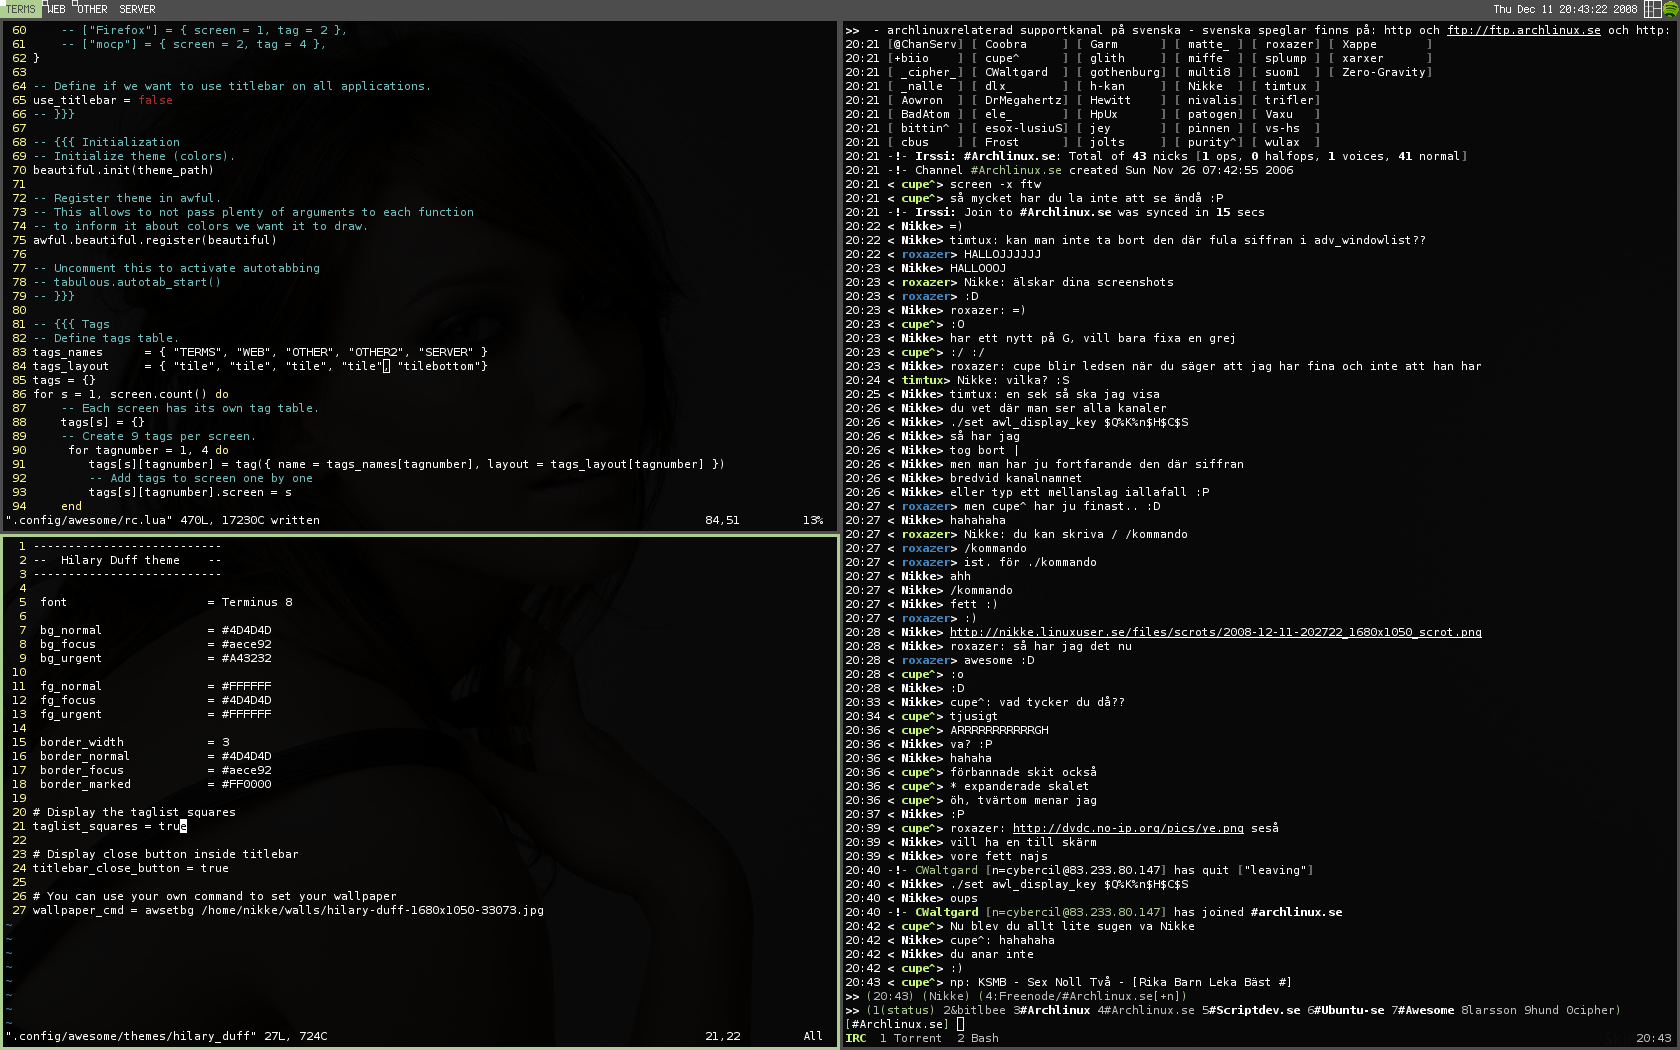Image resolution: width=1680 pixels, height=1050 pixels.
Task: Click the IRC input prompt [#Archlinux.se]
Action: click(x=897, y=1024)
